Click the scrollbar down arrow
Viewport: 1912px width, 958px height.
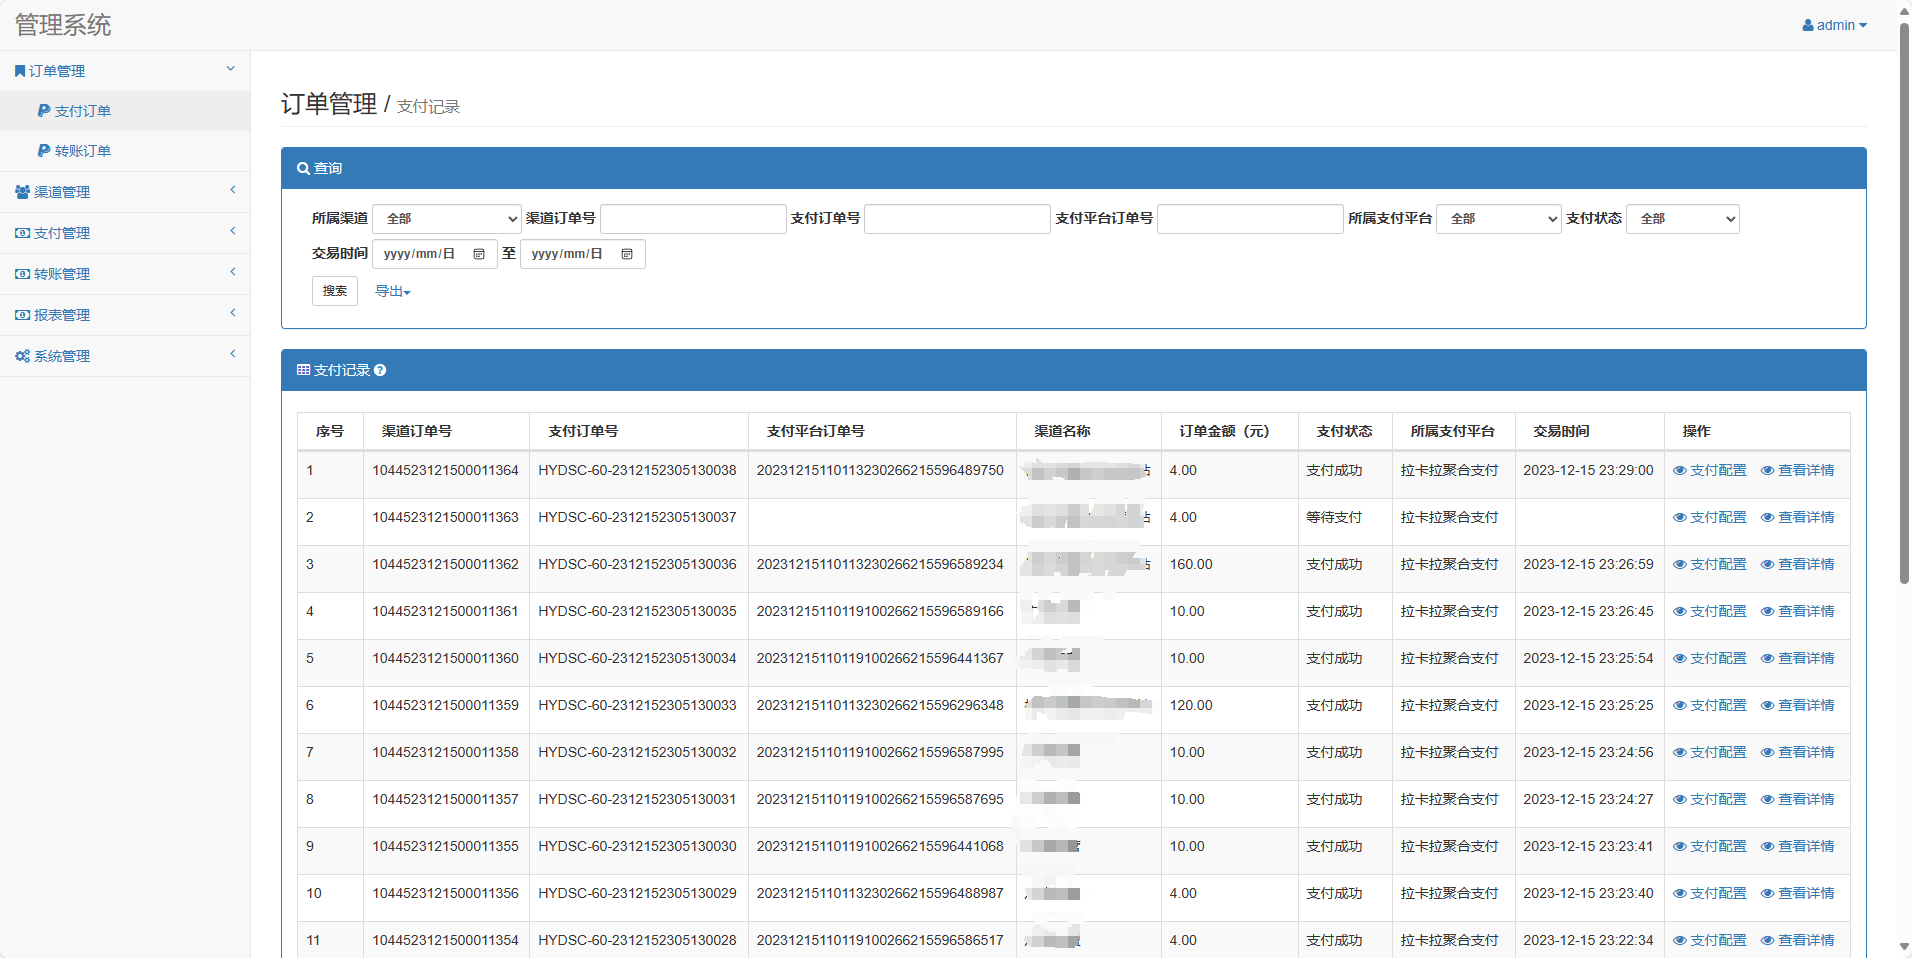point(1904,947)
